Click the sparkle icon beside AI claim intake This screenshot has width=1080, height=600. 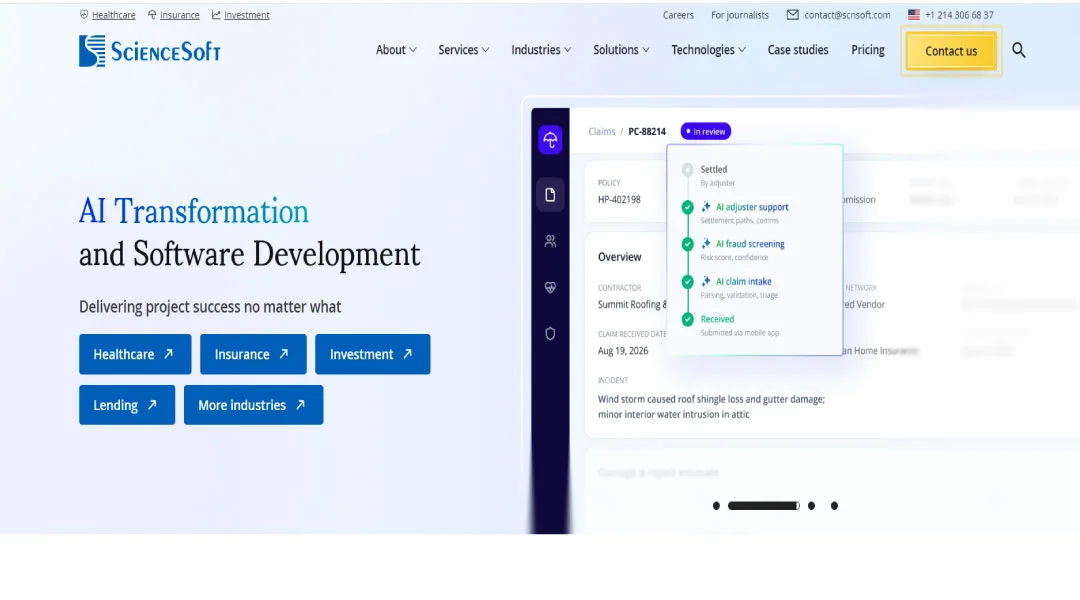click(x=706, y=281)
